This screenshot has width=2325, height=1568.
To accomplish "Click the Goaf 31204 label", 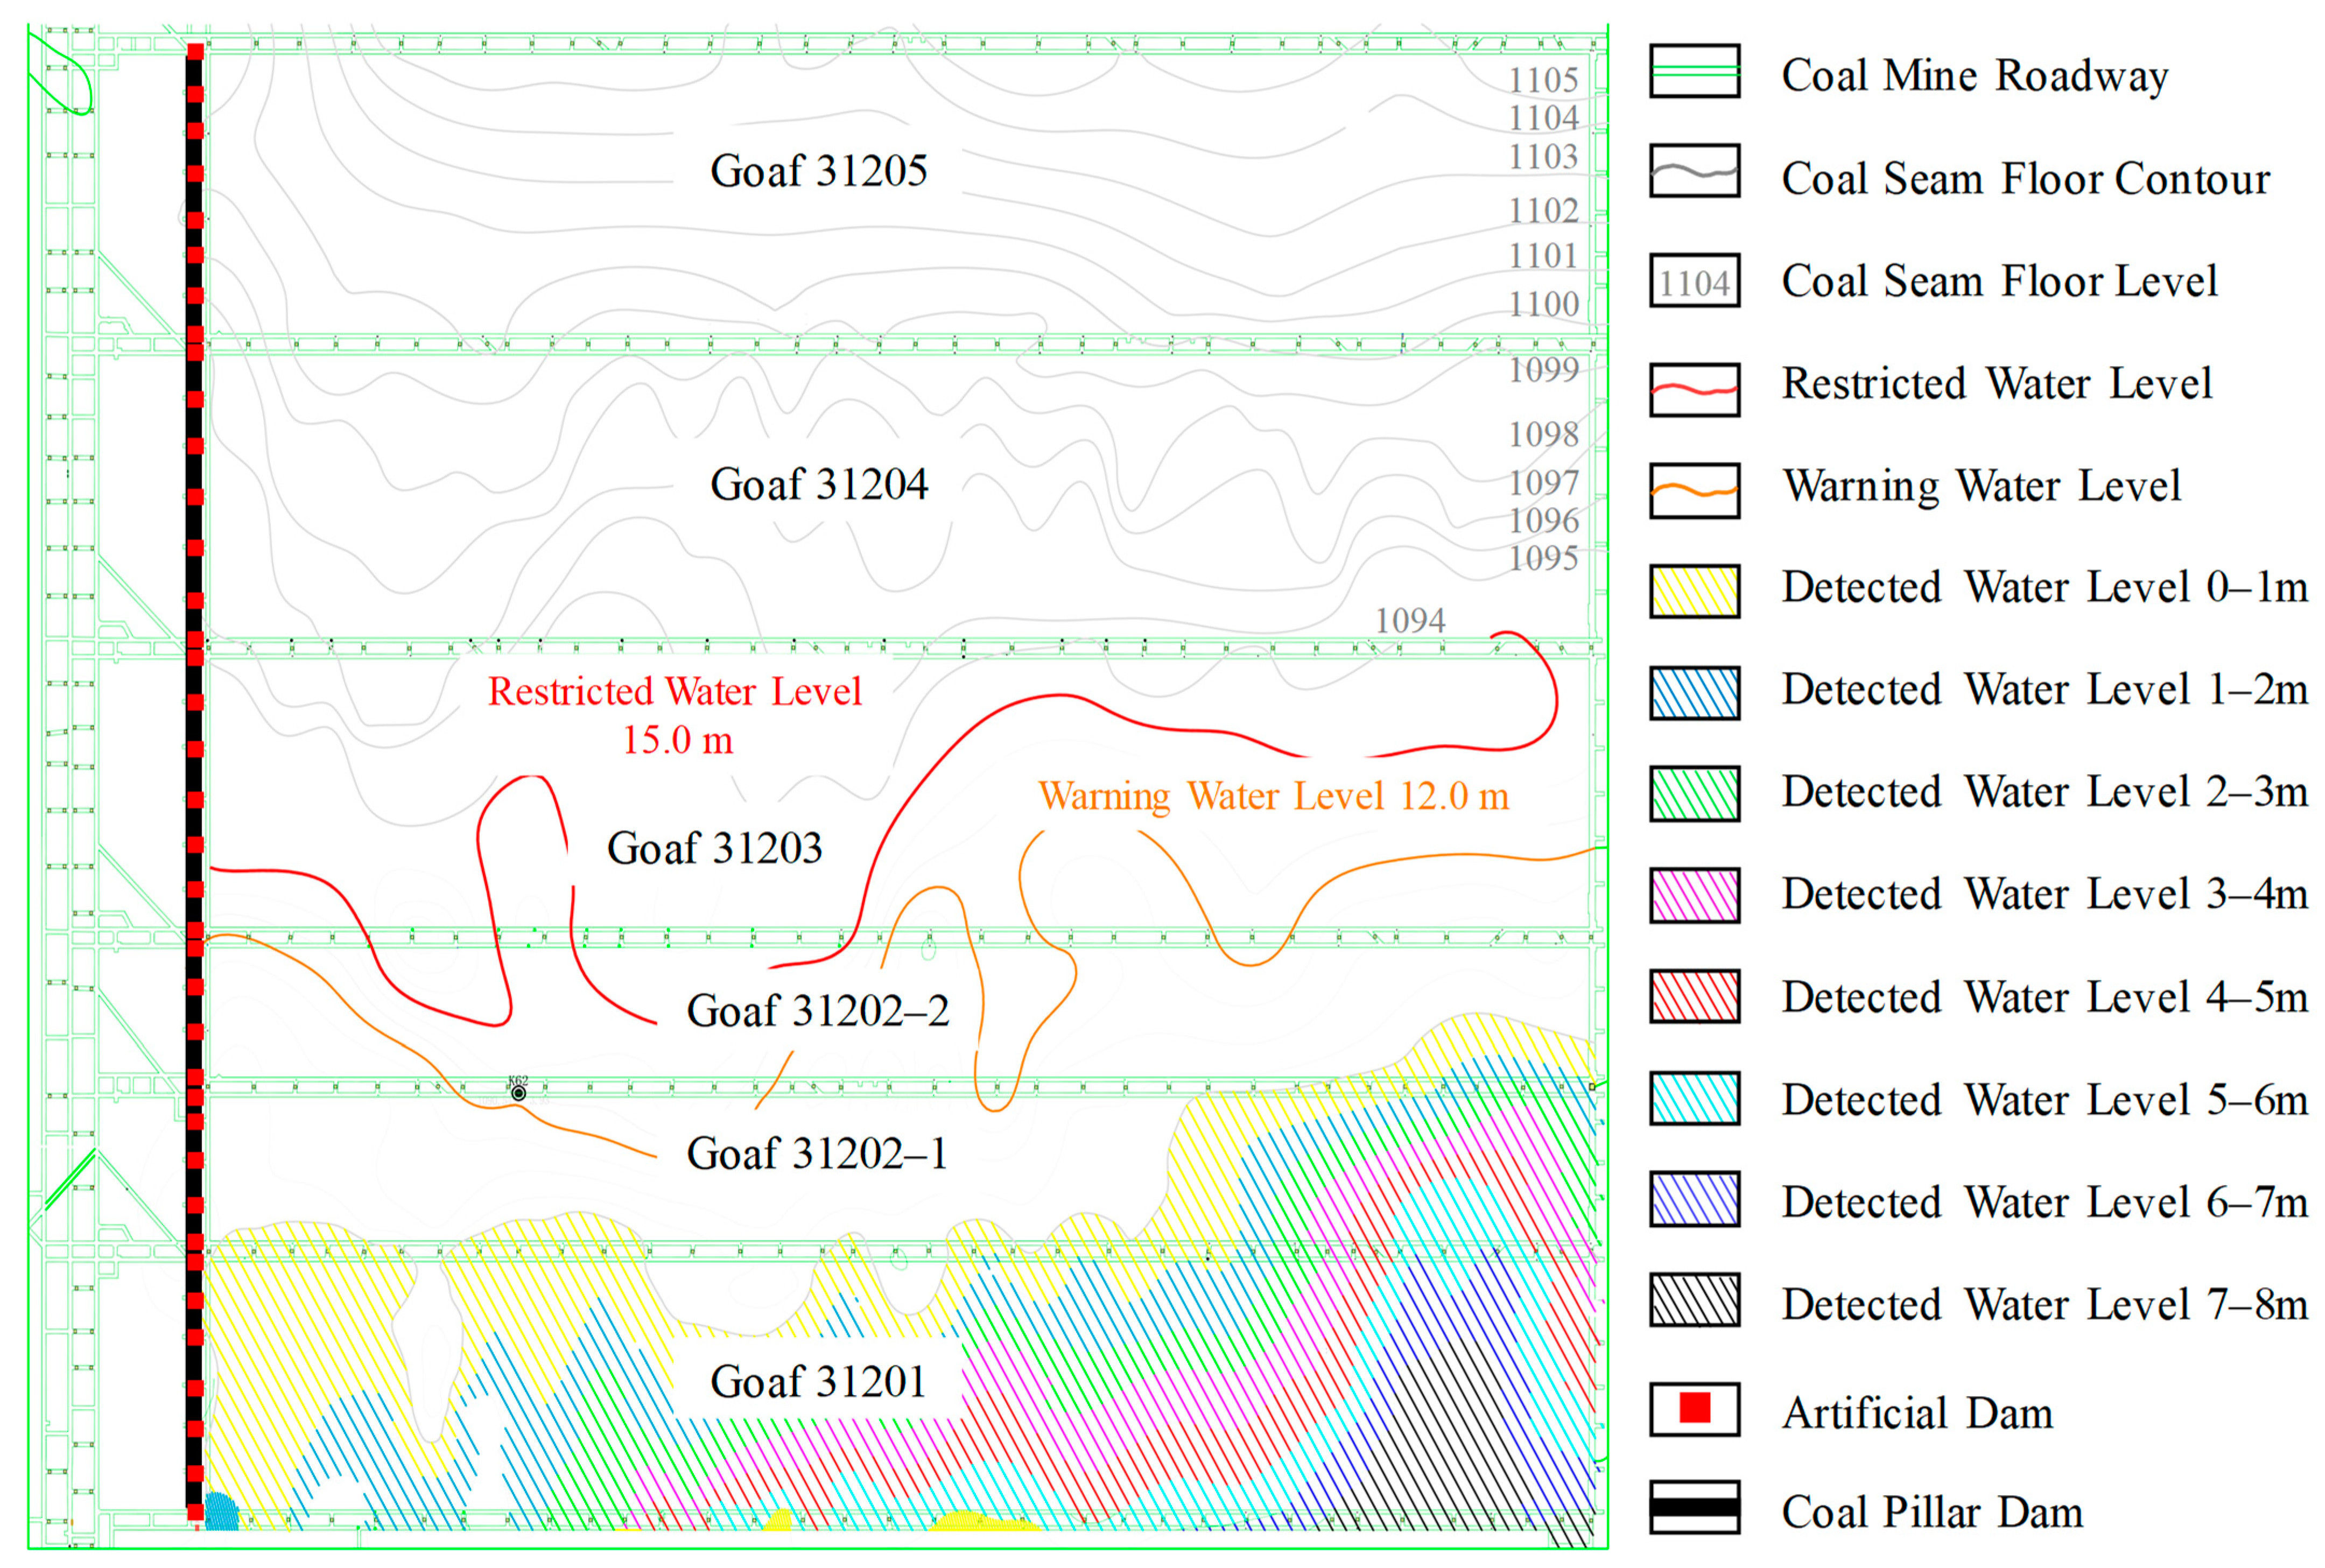I will point(818,485).
